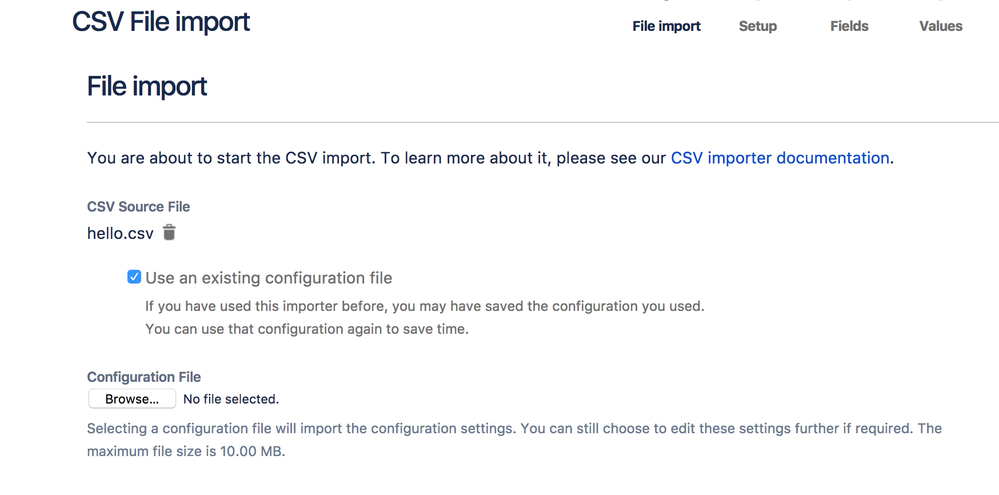
Task: Click the maximum file size 10.00 MB note
Action: (x=187, y=452)
